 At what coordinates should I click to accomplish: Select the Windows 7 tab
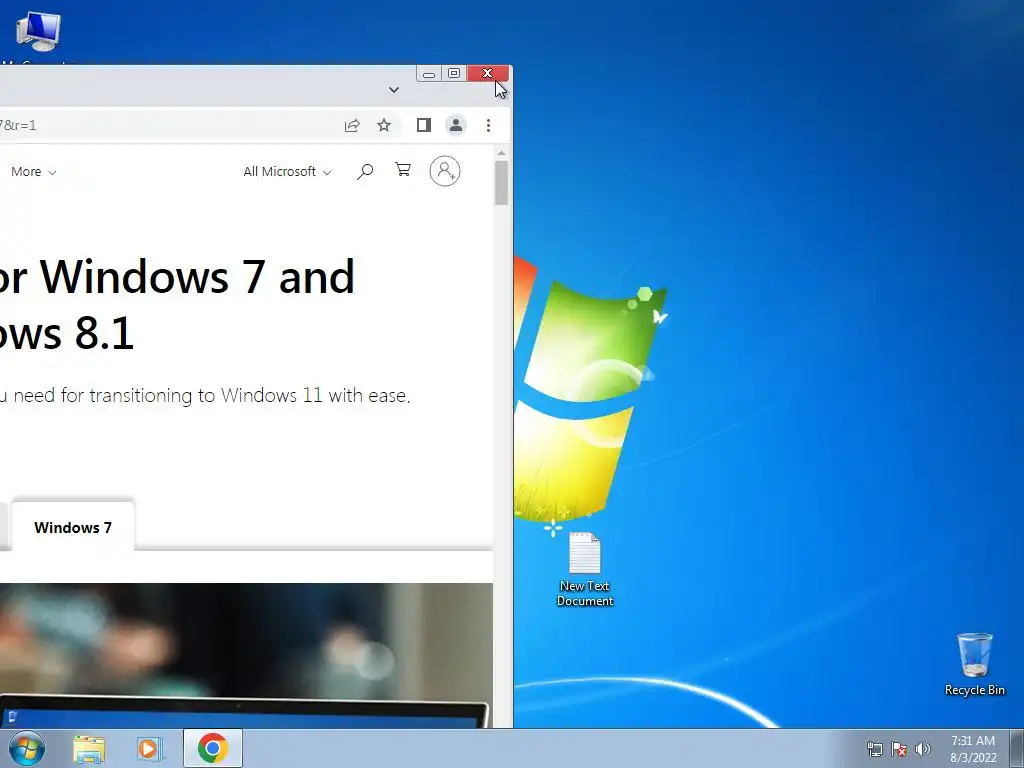point(73,527)
